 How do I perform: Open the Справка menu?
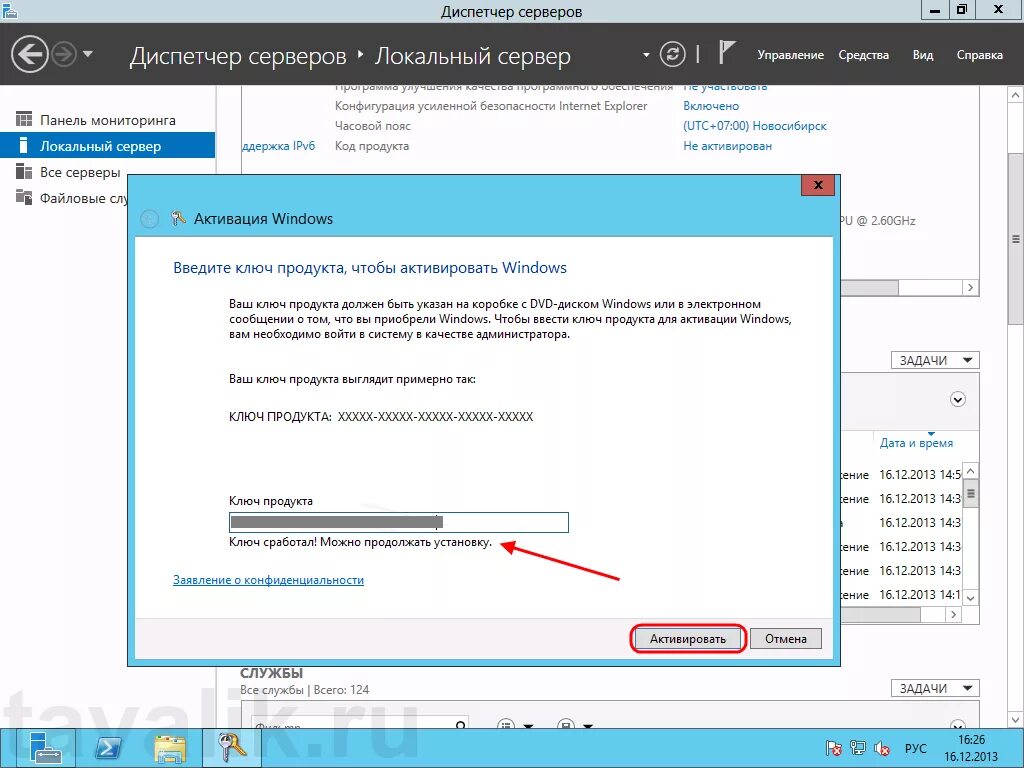[x=979, y=55]
